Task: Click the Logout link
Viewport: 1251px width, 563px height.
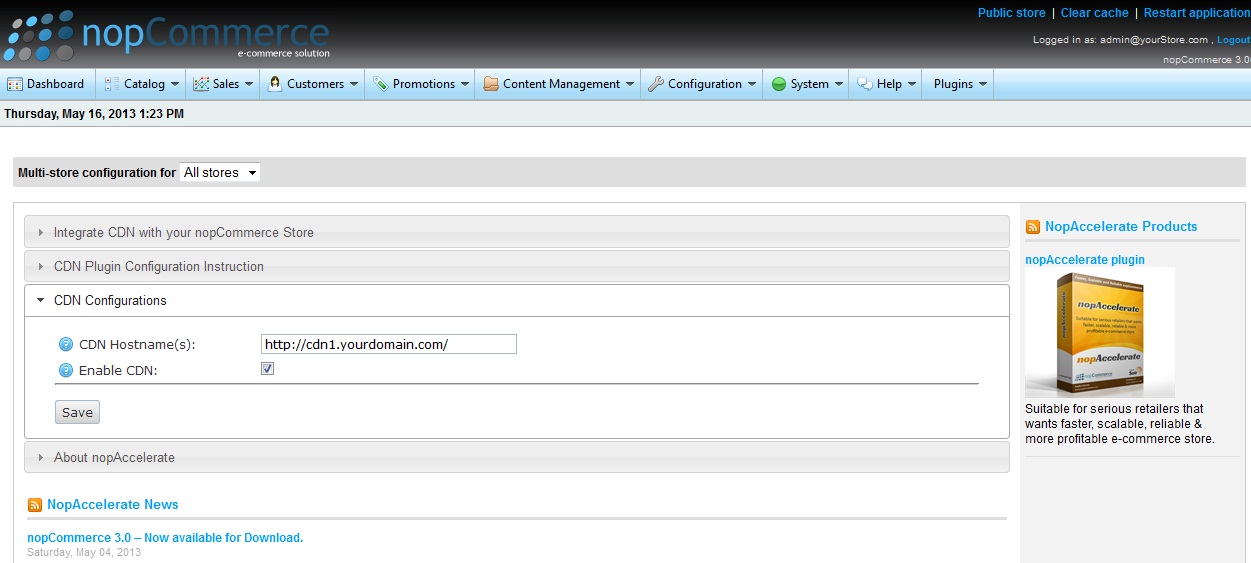Action: click(1233, 40)
